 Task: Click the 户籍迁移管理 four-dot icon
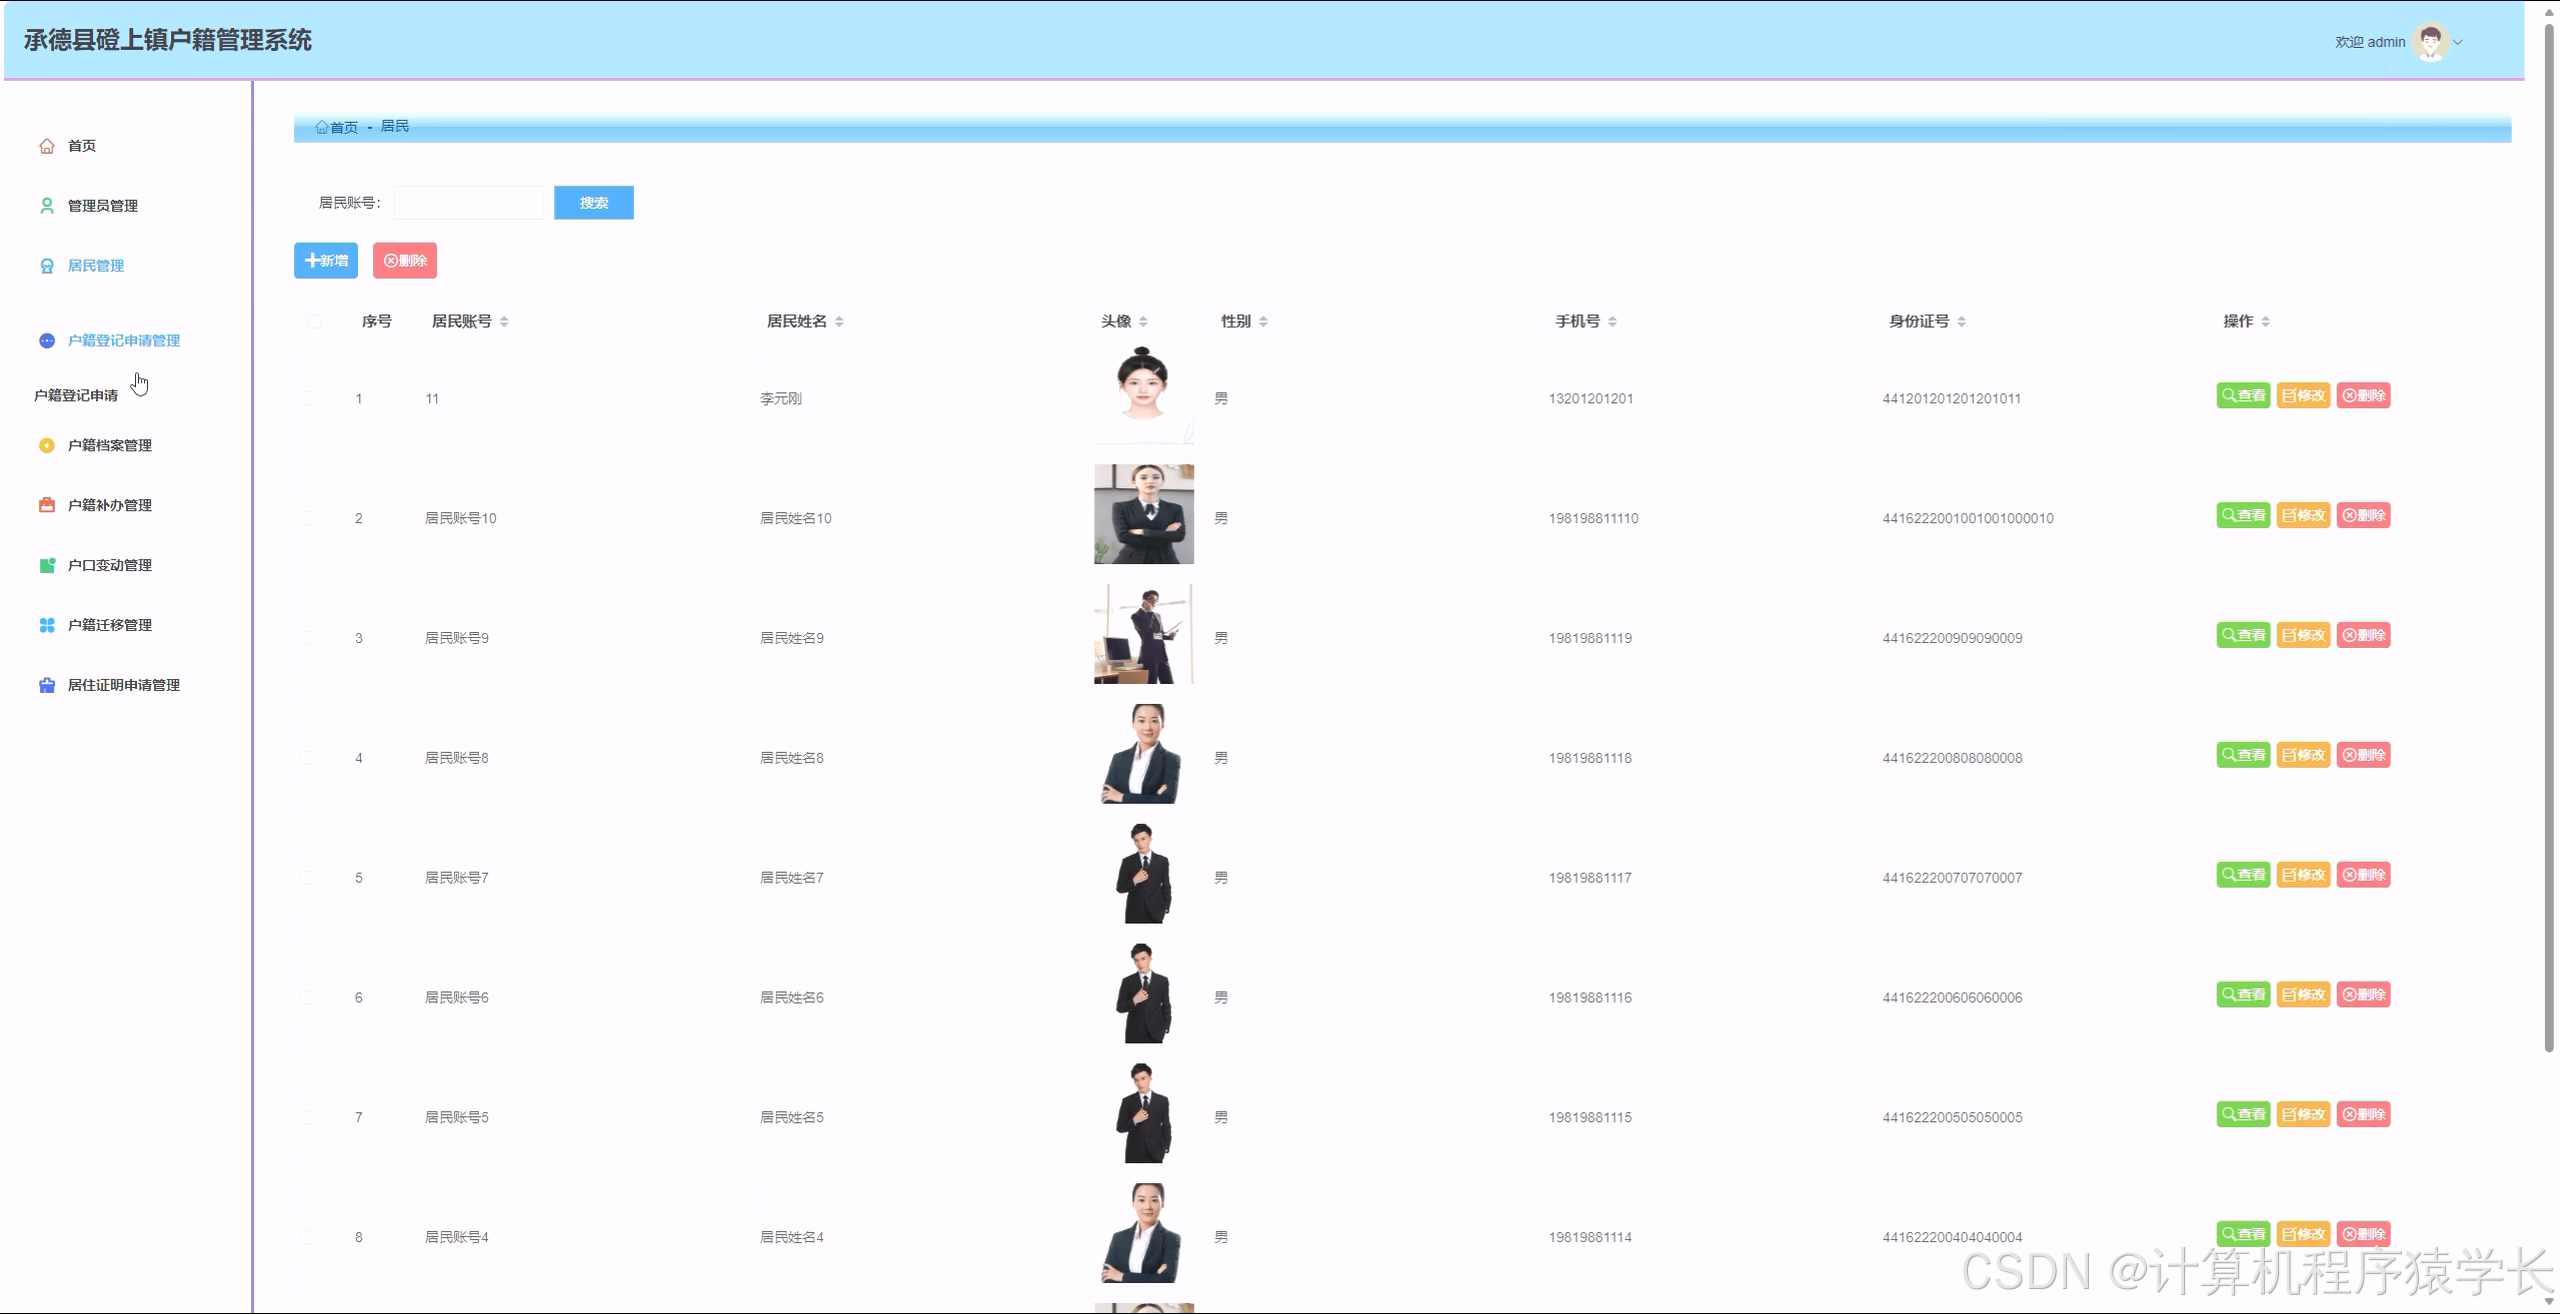(x=46, y=626)
